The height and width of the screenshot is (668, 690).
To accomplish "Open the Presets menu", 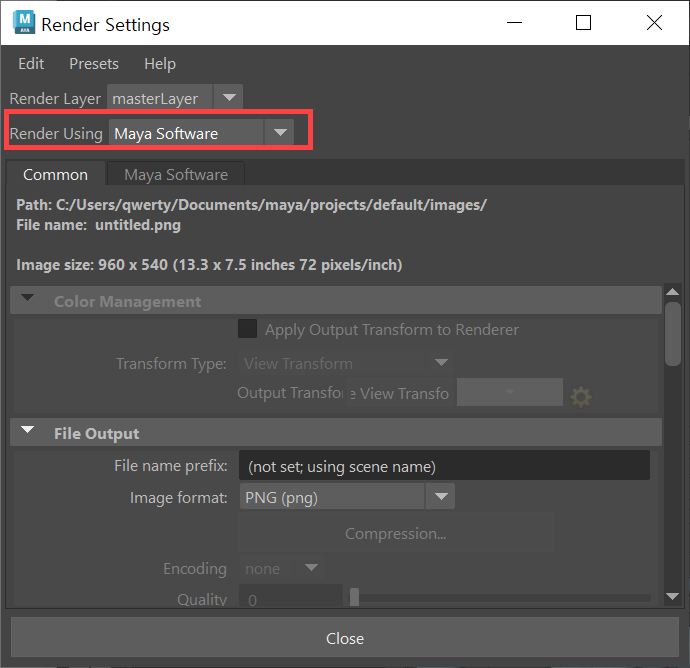I will tap(94, 64).
